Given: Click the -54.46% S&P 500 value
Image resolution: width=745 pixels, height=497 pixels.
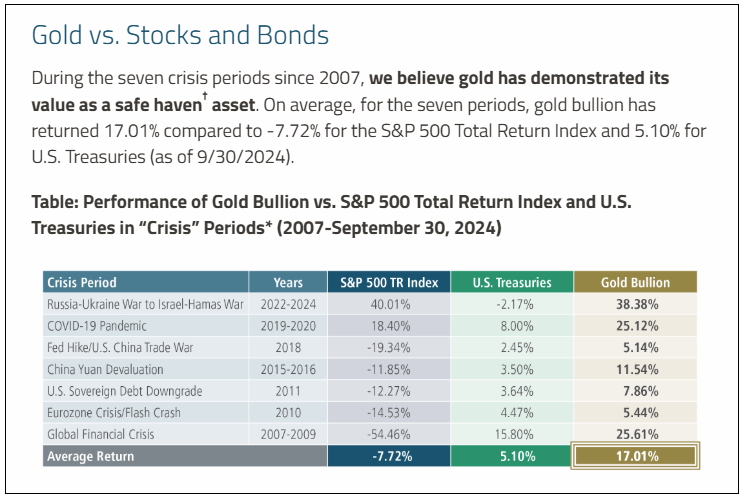Looking at the screenshot, I should click(x=389, y=433).
